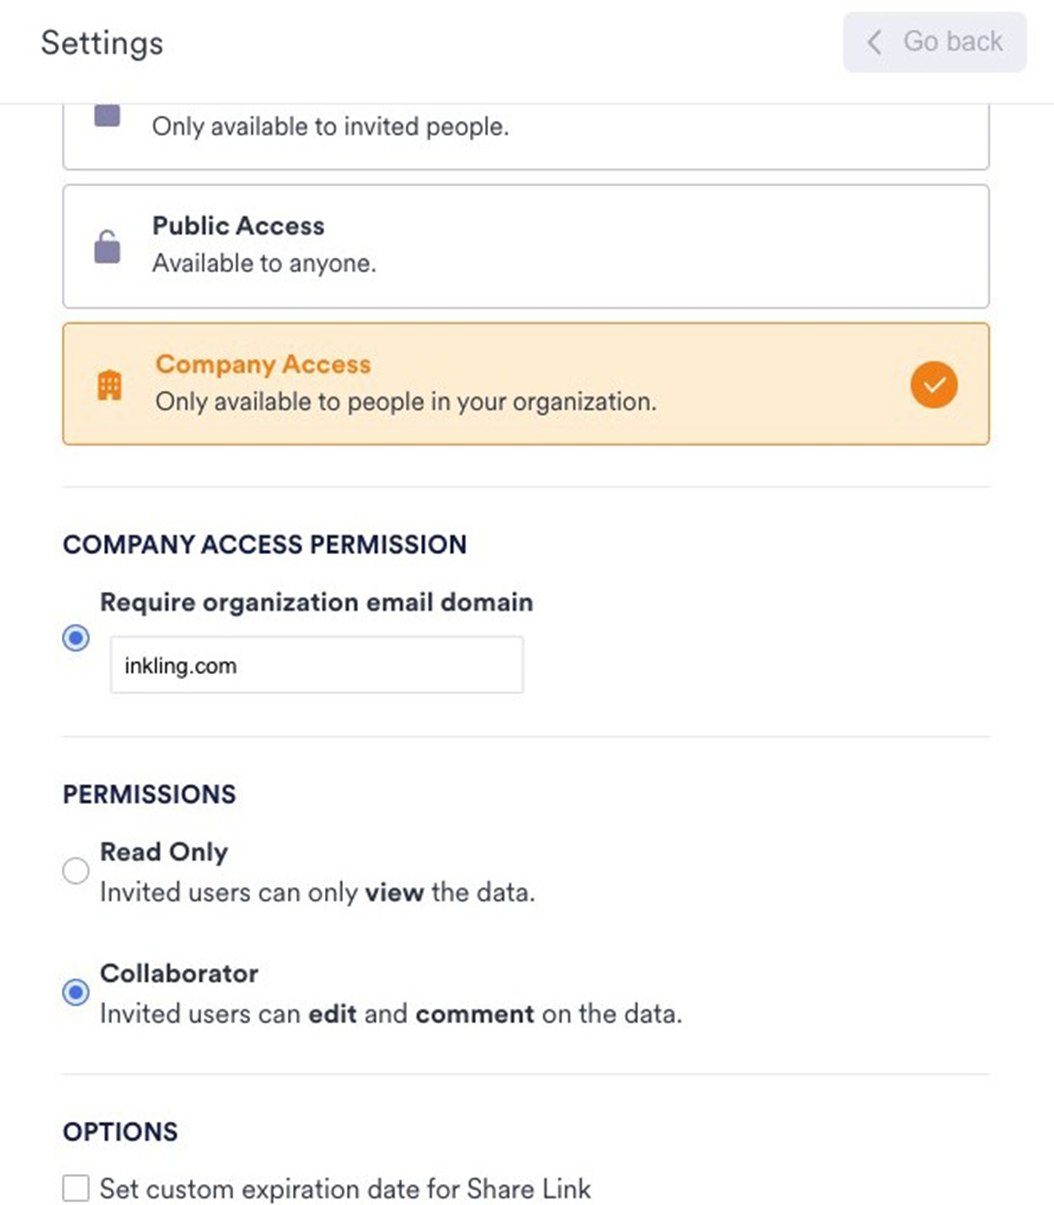Click the orange checkmark circle icon
The image size is (1054, 1205).
click(933, 385)
